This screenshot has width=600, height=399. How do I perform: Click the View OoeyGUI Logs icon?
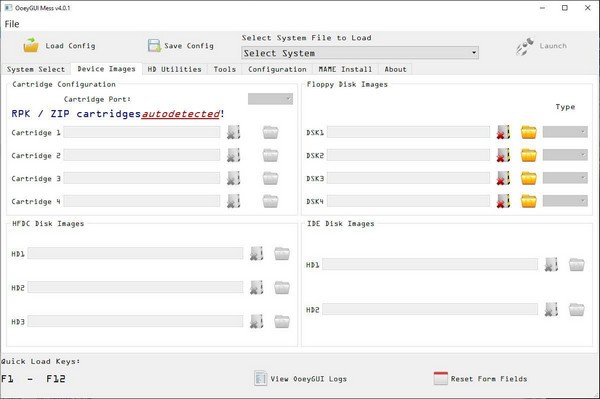click(260, 378)
